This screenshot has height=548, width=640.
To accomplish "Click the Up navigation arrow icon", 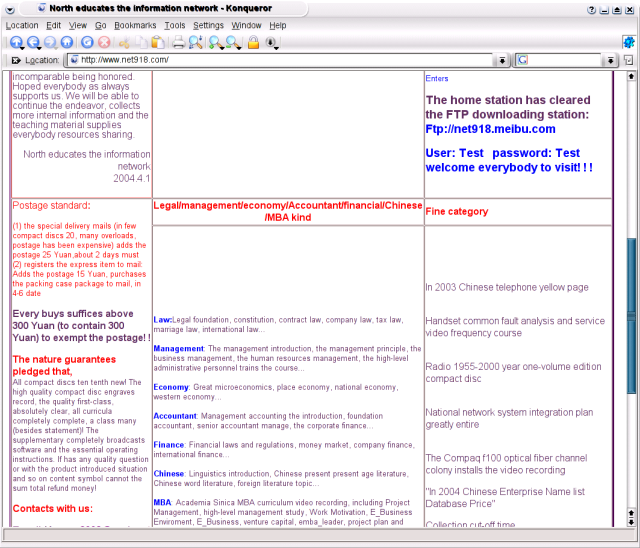I will 16,42.
